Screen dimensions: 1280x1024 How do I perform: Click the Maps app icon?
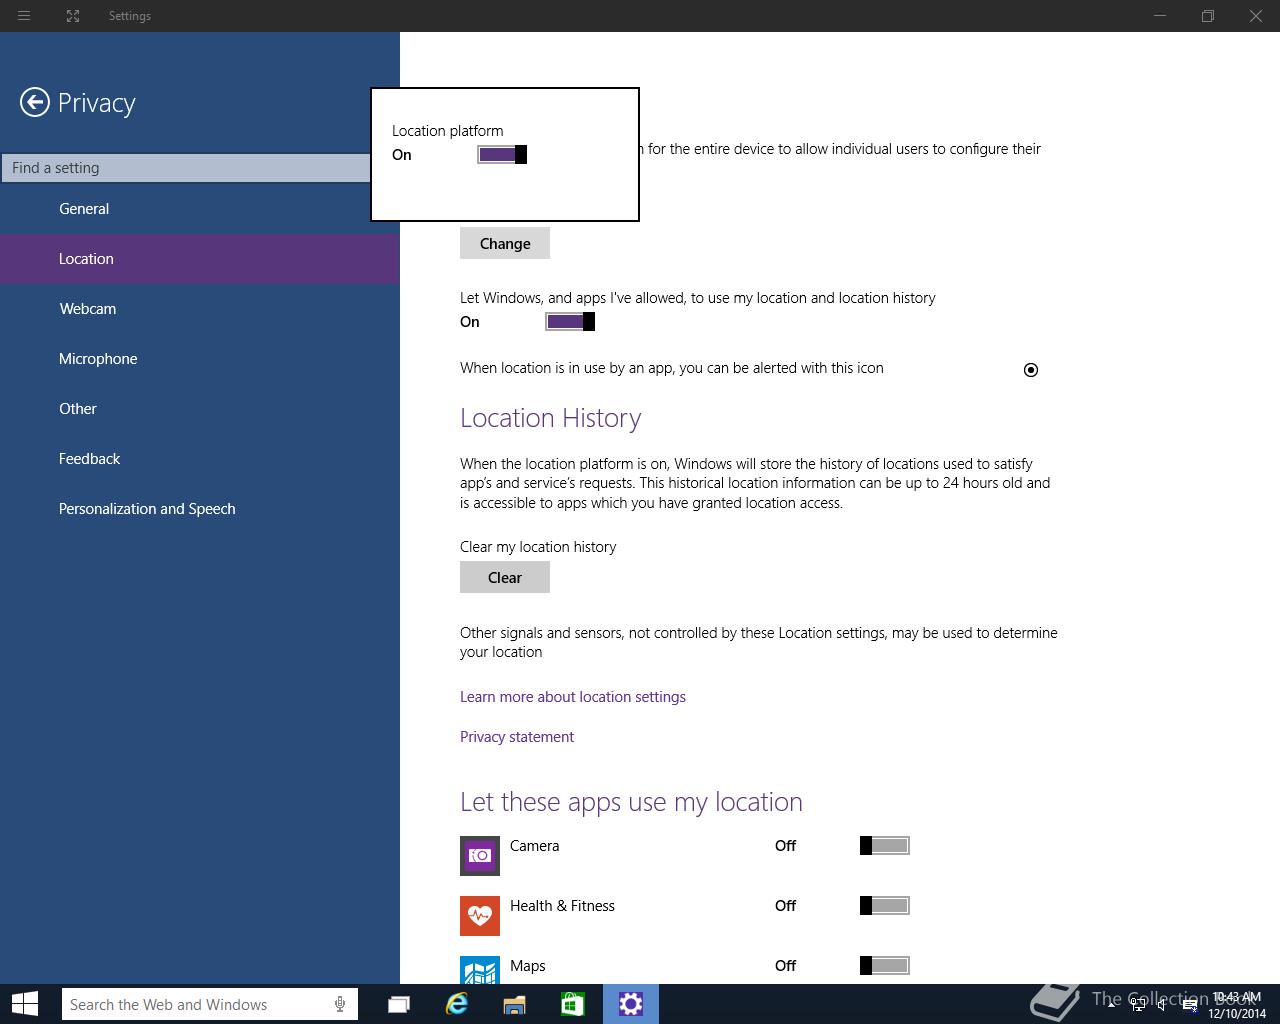click(x=480, y=970)
